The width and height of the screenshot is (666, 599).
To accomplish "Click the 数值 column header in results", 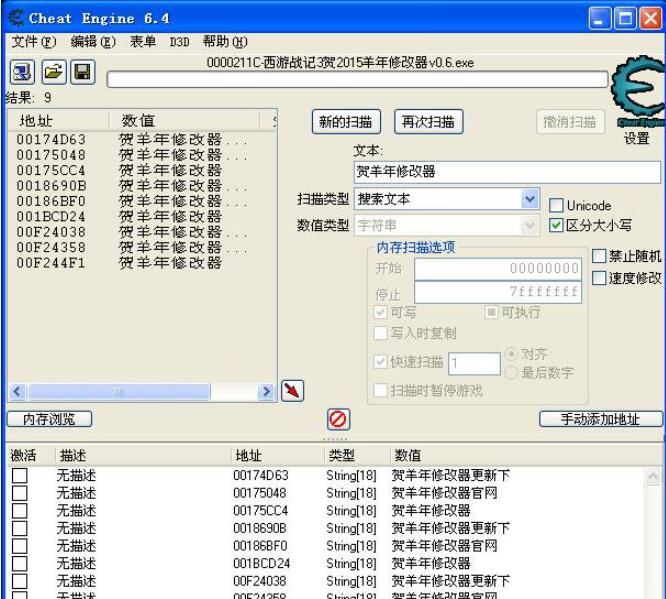I will [184, 121].
